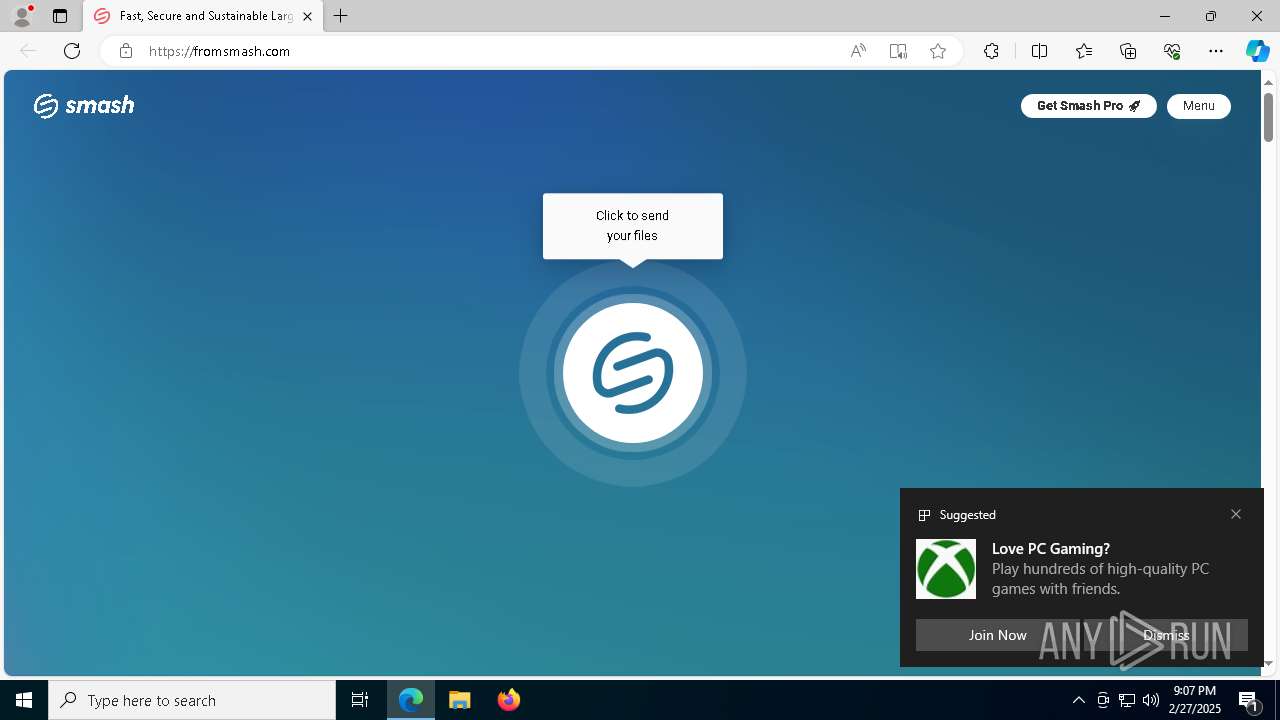
Task: Open Edge profile icon
Action: coord(22,16)
